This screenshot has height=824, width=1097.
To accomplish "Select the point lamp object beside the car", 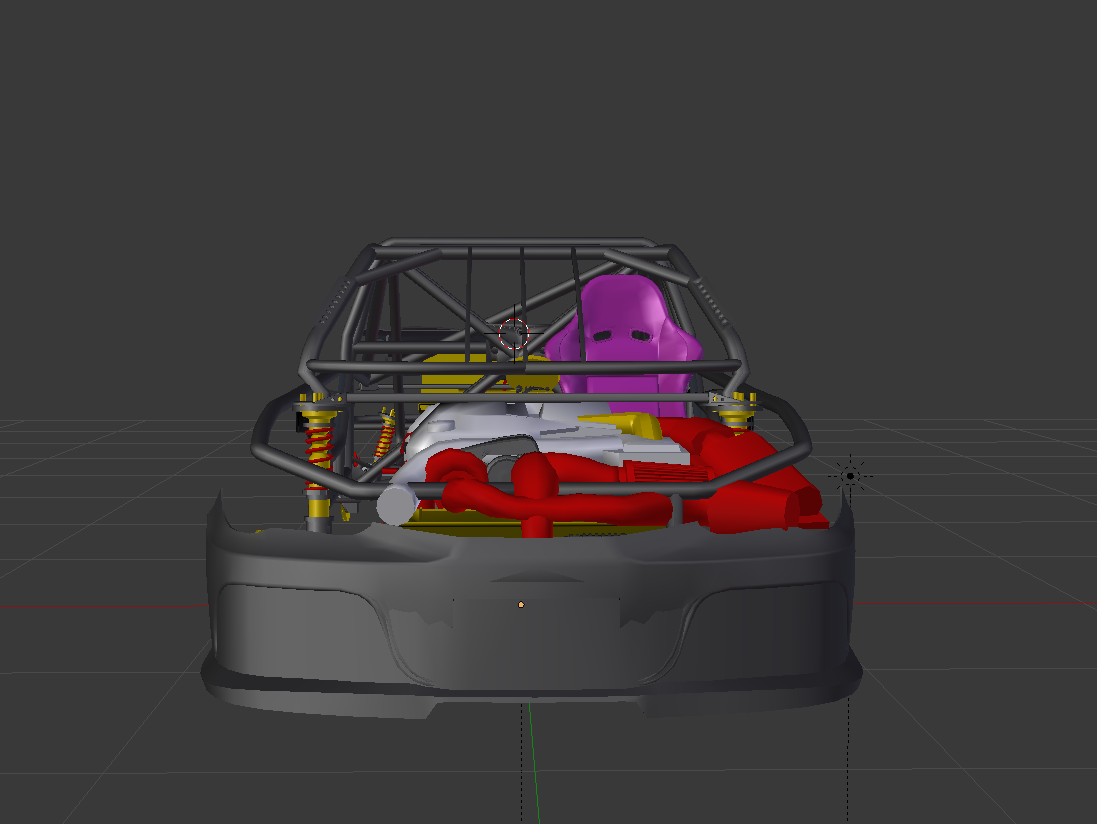I will point(850,476).
